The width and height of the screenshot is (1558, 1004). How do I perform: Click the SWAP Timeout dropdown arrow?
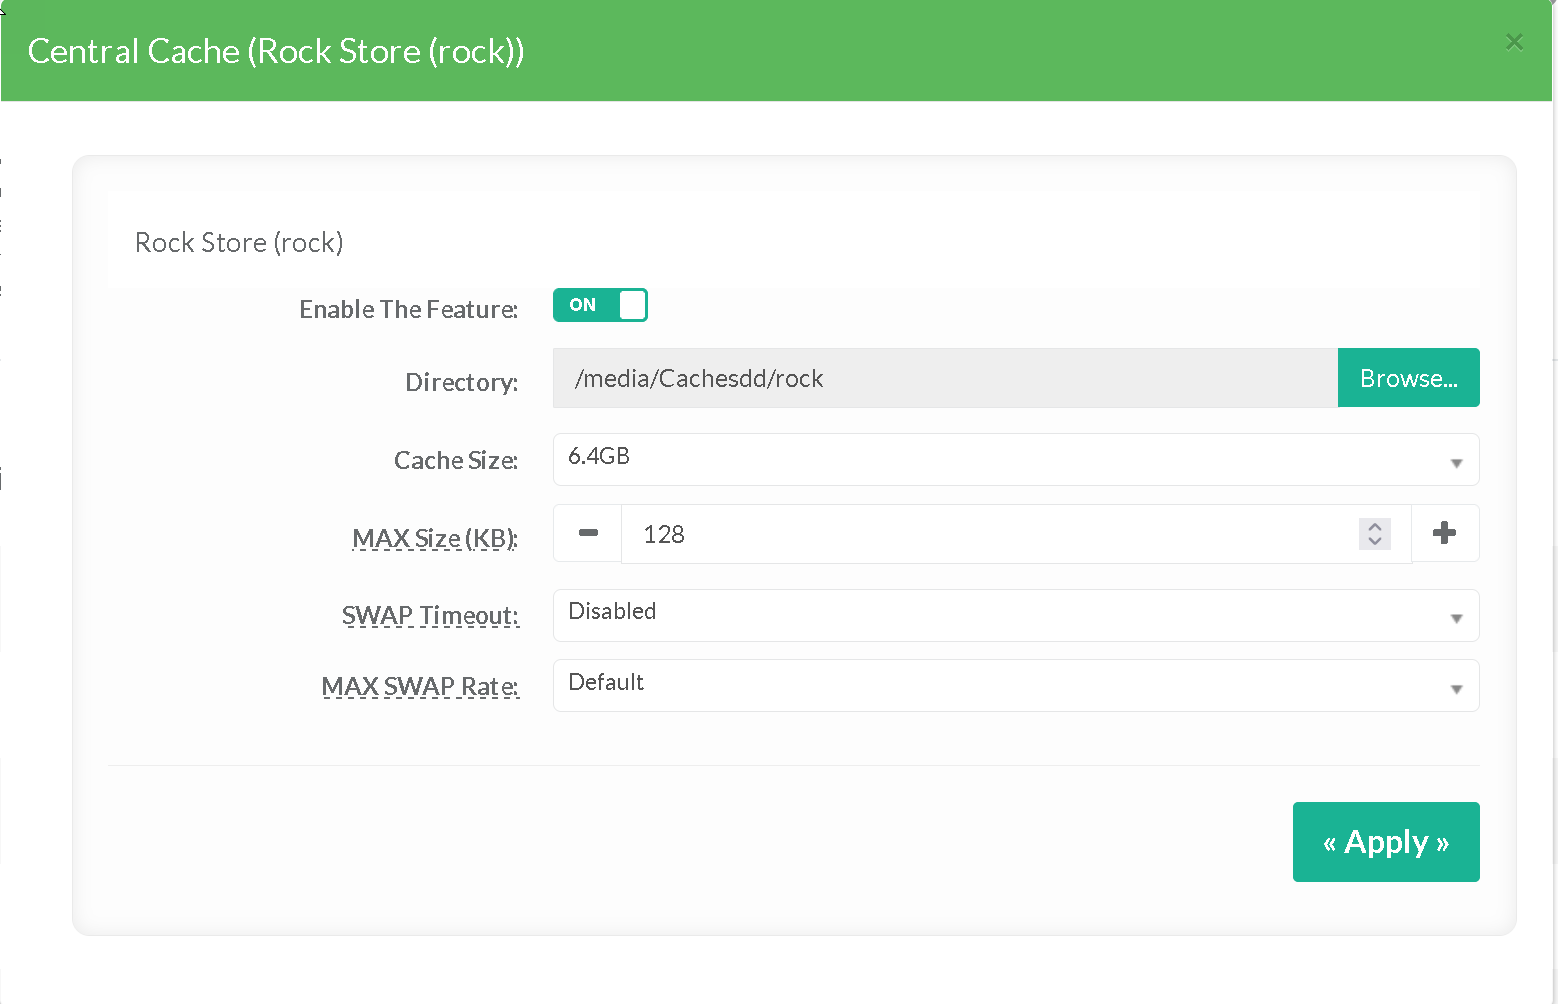pyautogui.click(x=1456, y=618)
